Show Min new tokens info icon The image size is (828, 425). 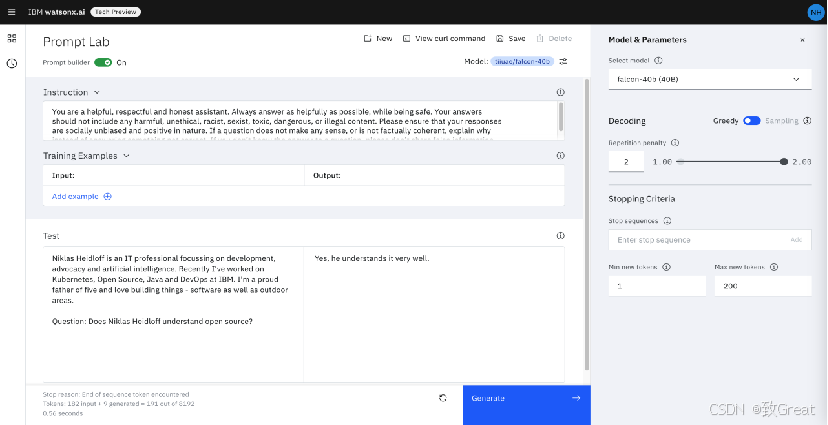666,267
